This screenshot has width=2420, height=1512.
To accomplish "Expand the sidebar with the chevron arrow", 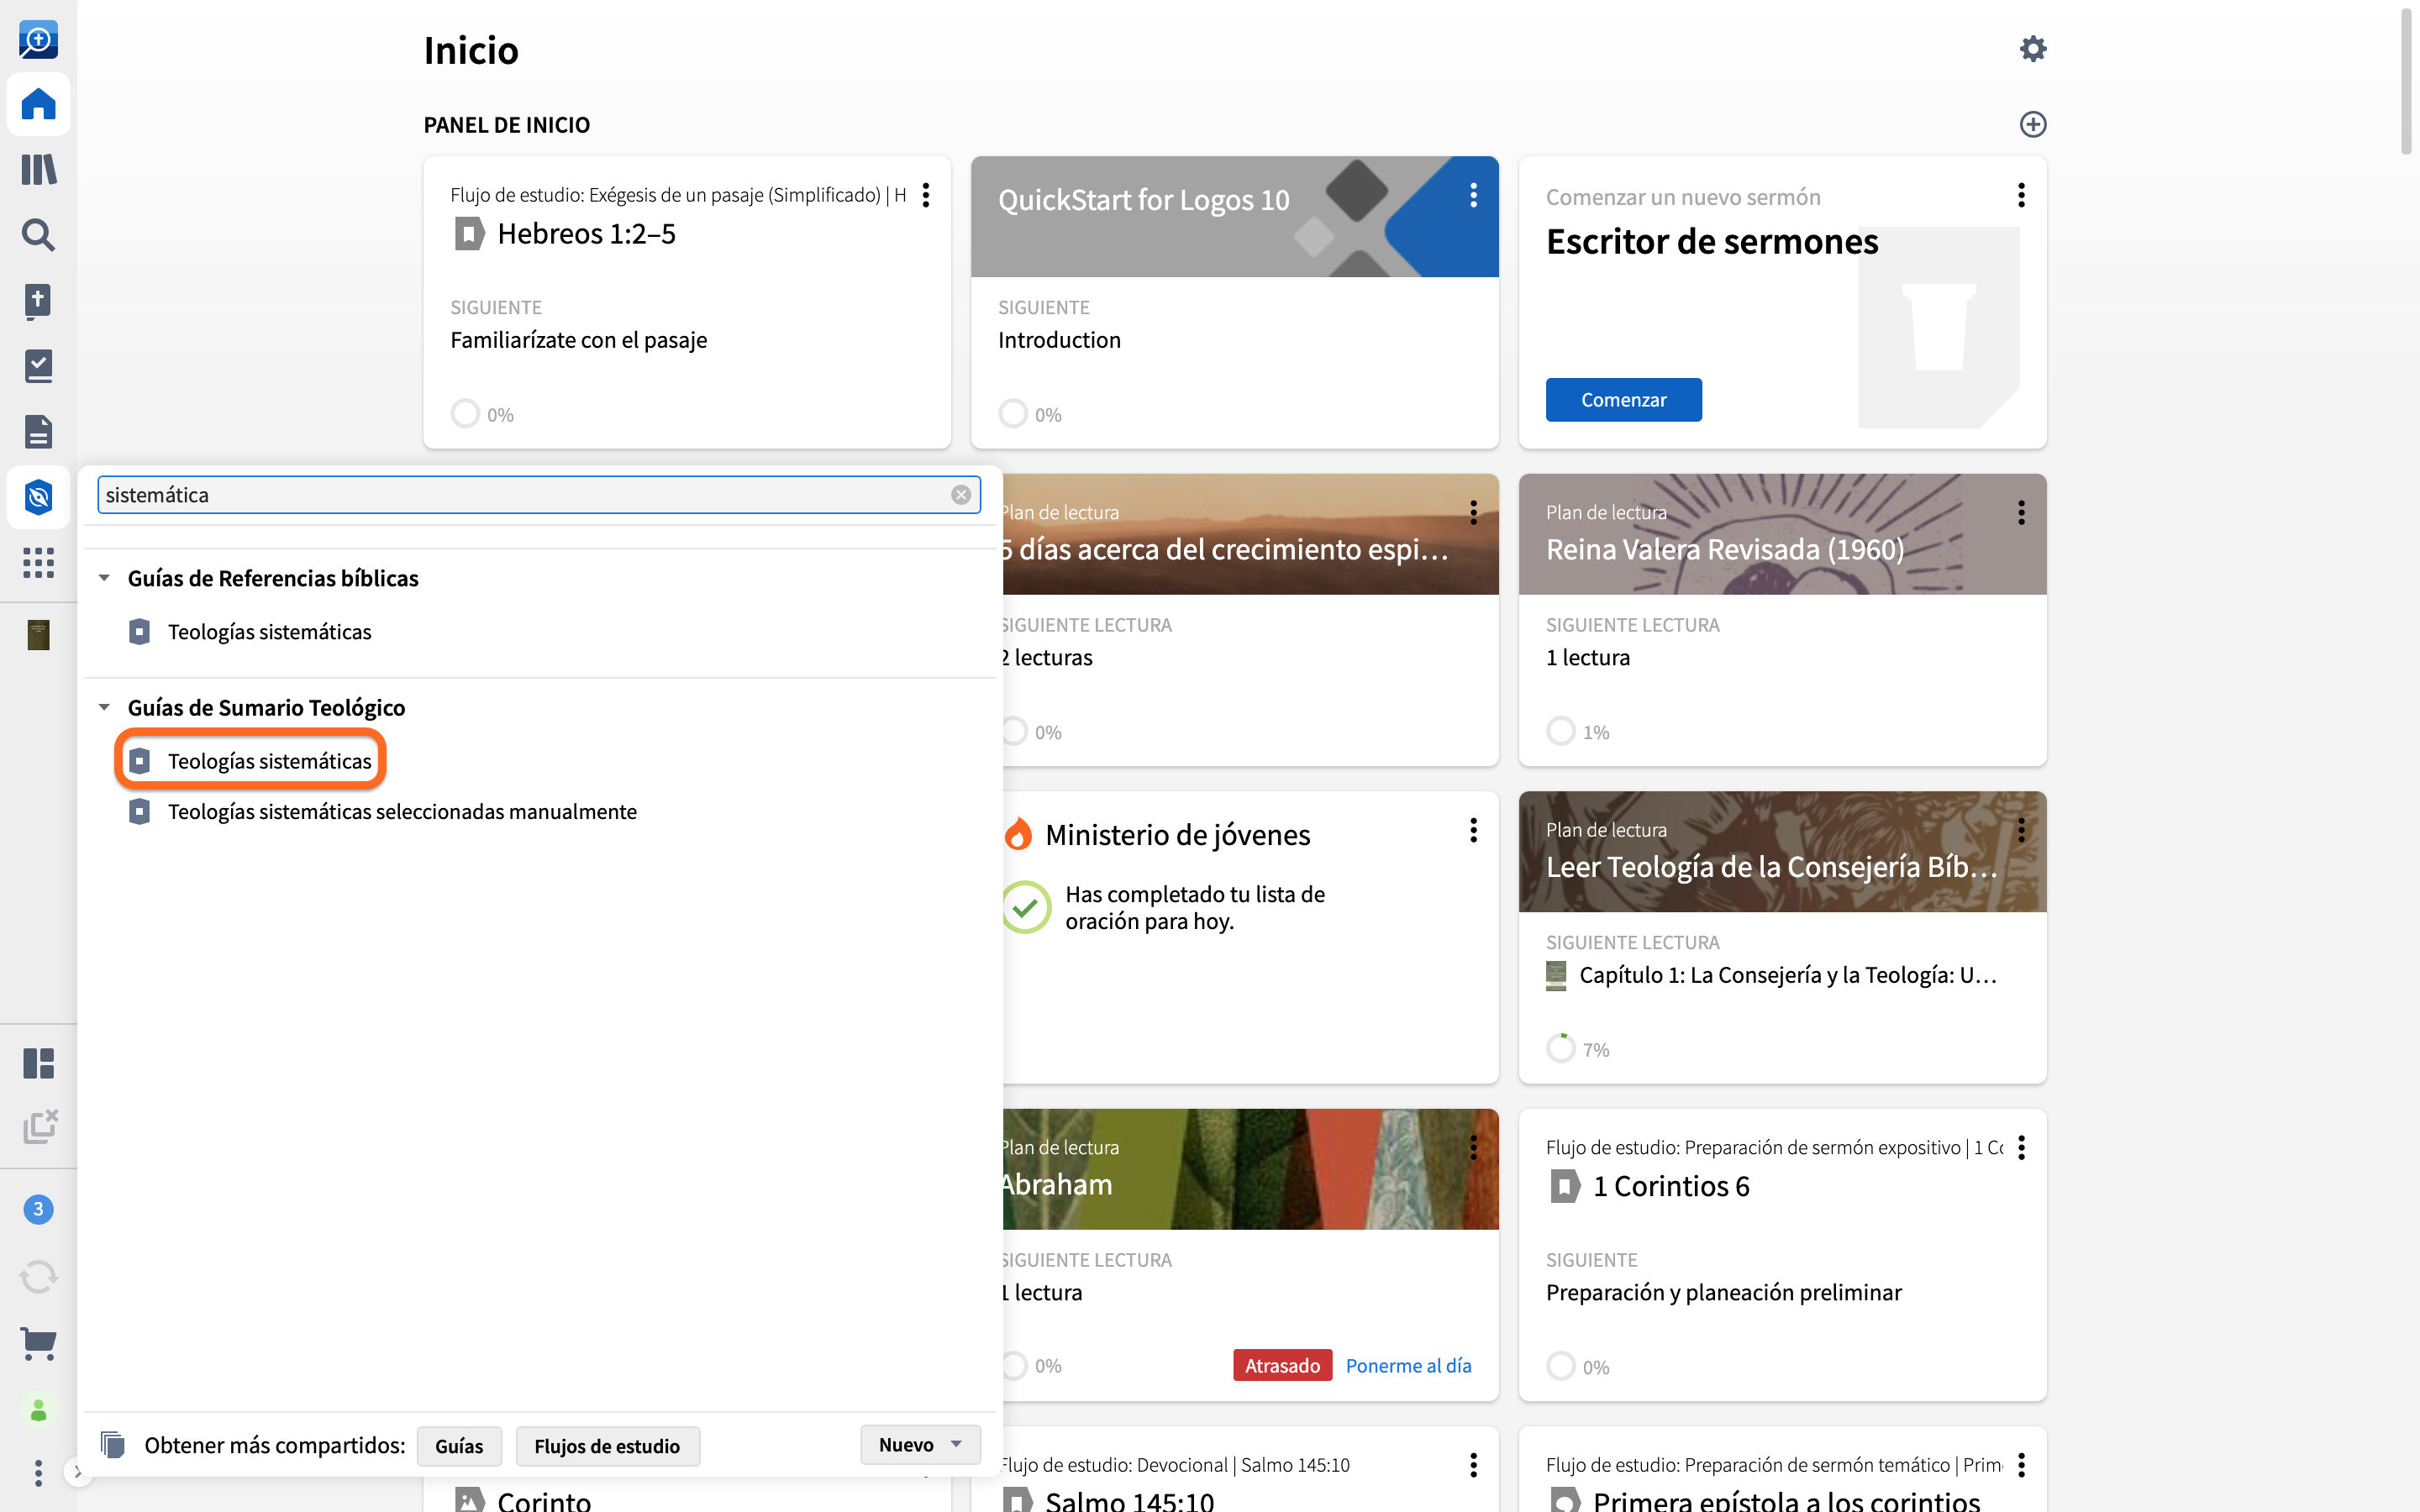I will (x=78, y=1472).
